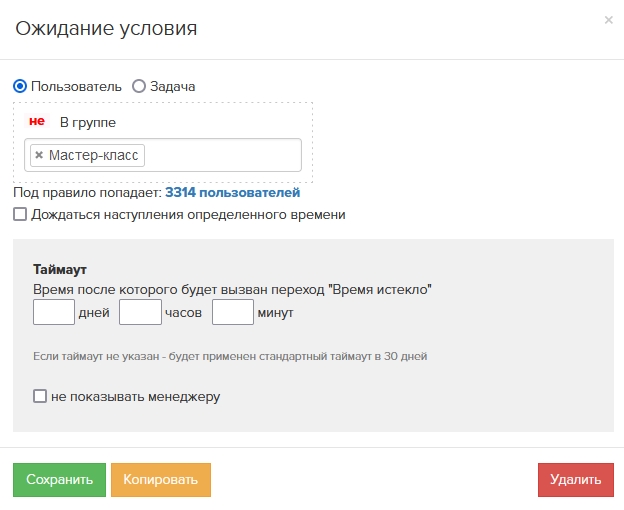Viewport: 624px width, 510px height.
Task: Click the Таймаут section heading
Action: click(60, 270)
